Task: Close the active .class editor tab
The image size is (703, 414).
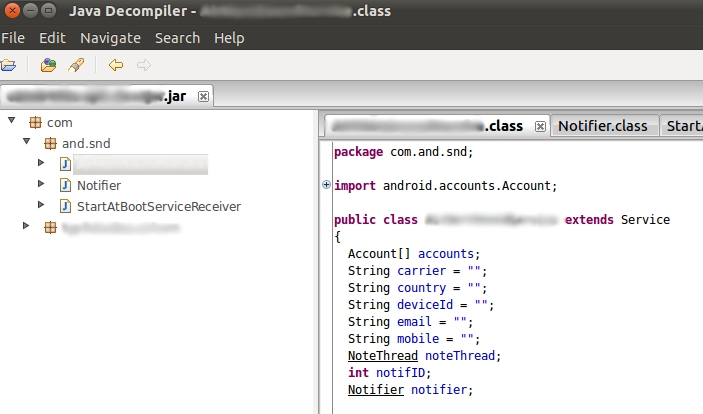Action: (x=540, y=126)
